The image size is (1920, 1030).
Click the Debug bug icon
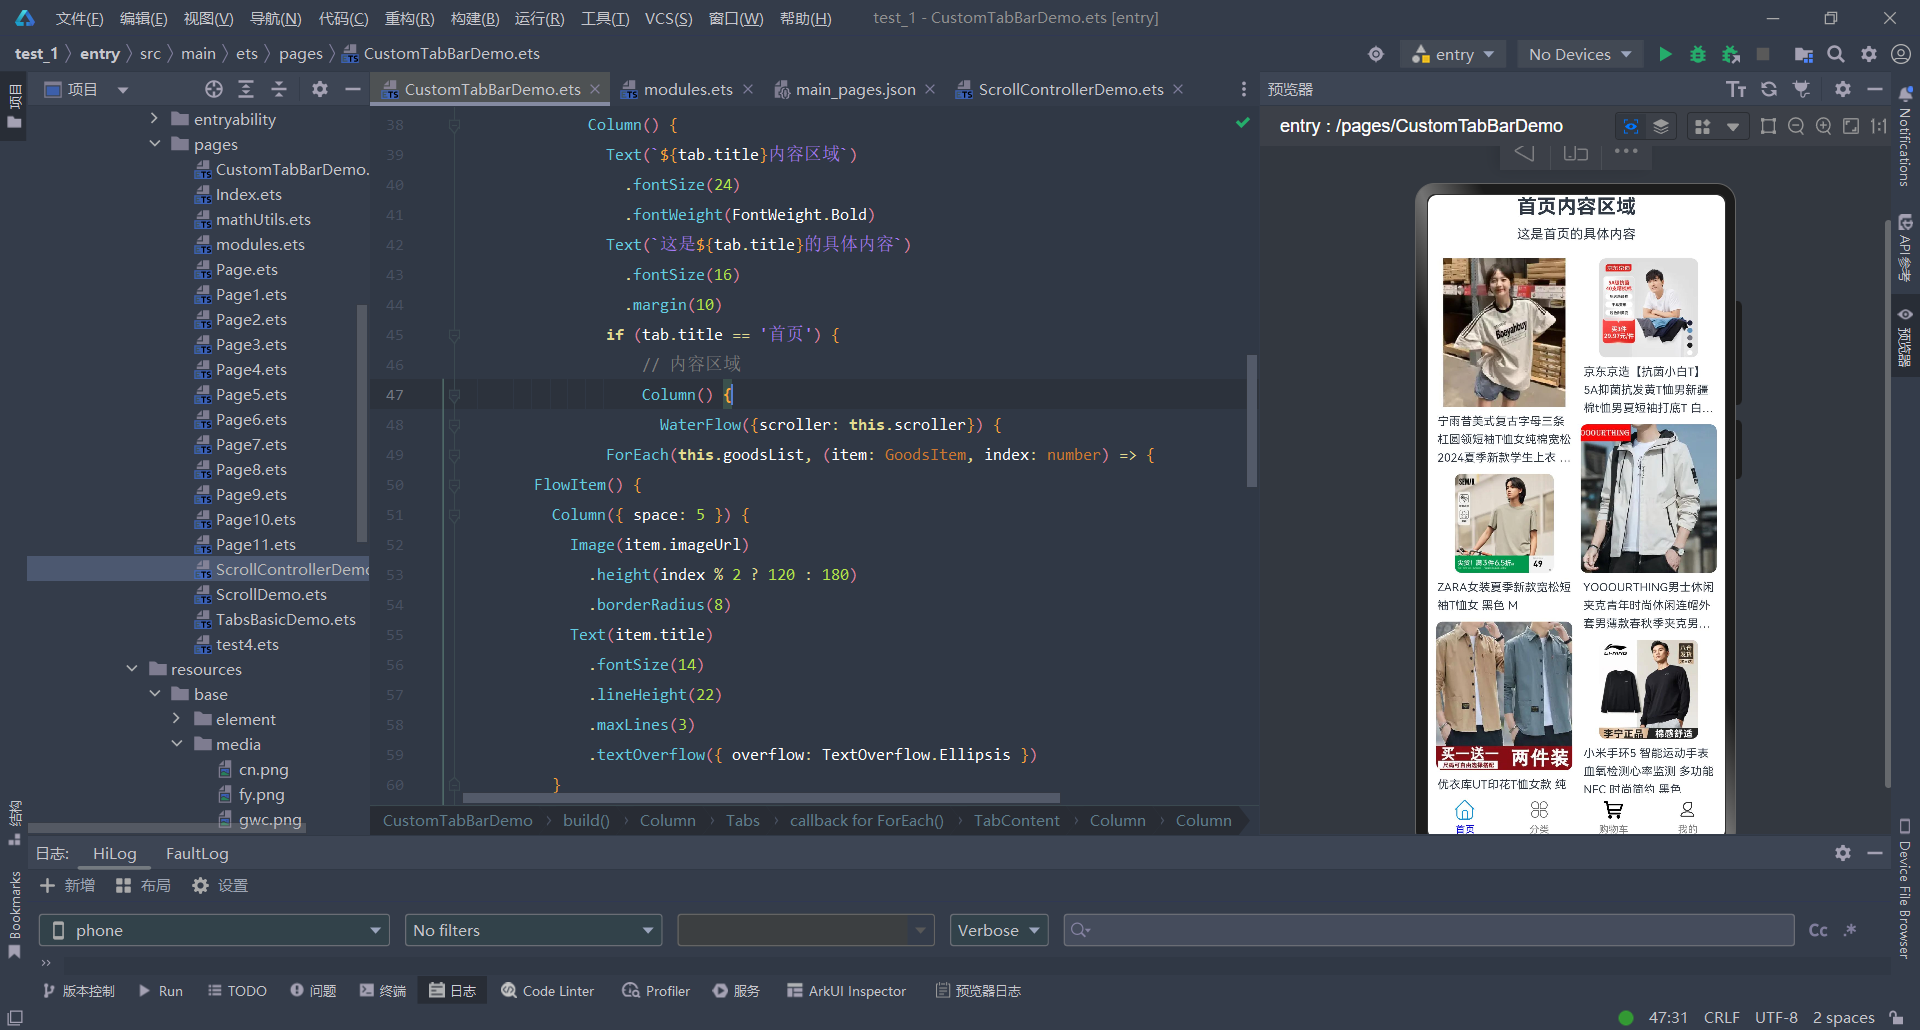1697,54
